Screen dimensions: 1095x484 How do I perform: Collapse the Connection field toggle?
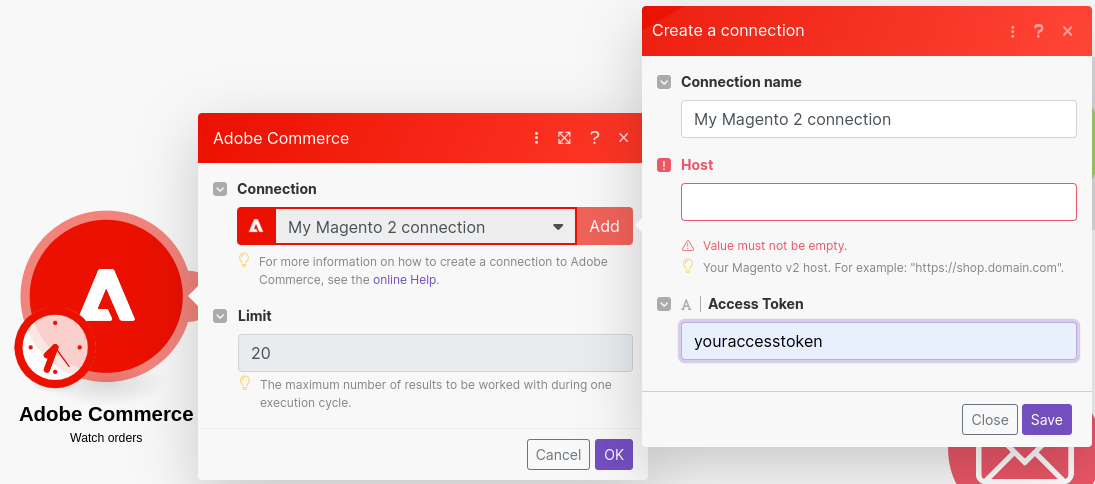click(x=220, y=189)
